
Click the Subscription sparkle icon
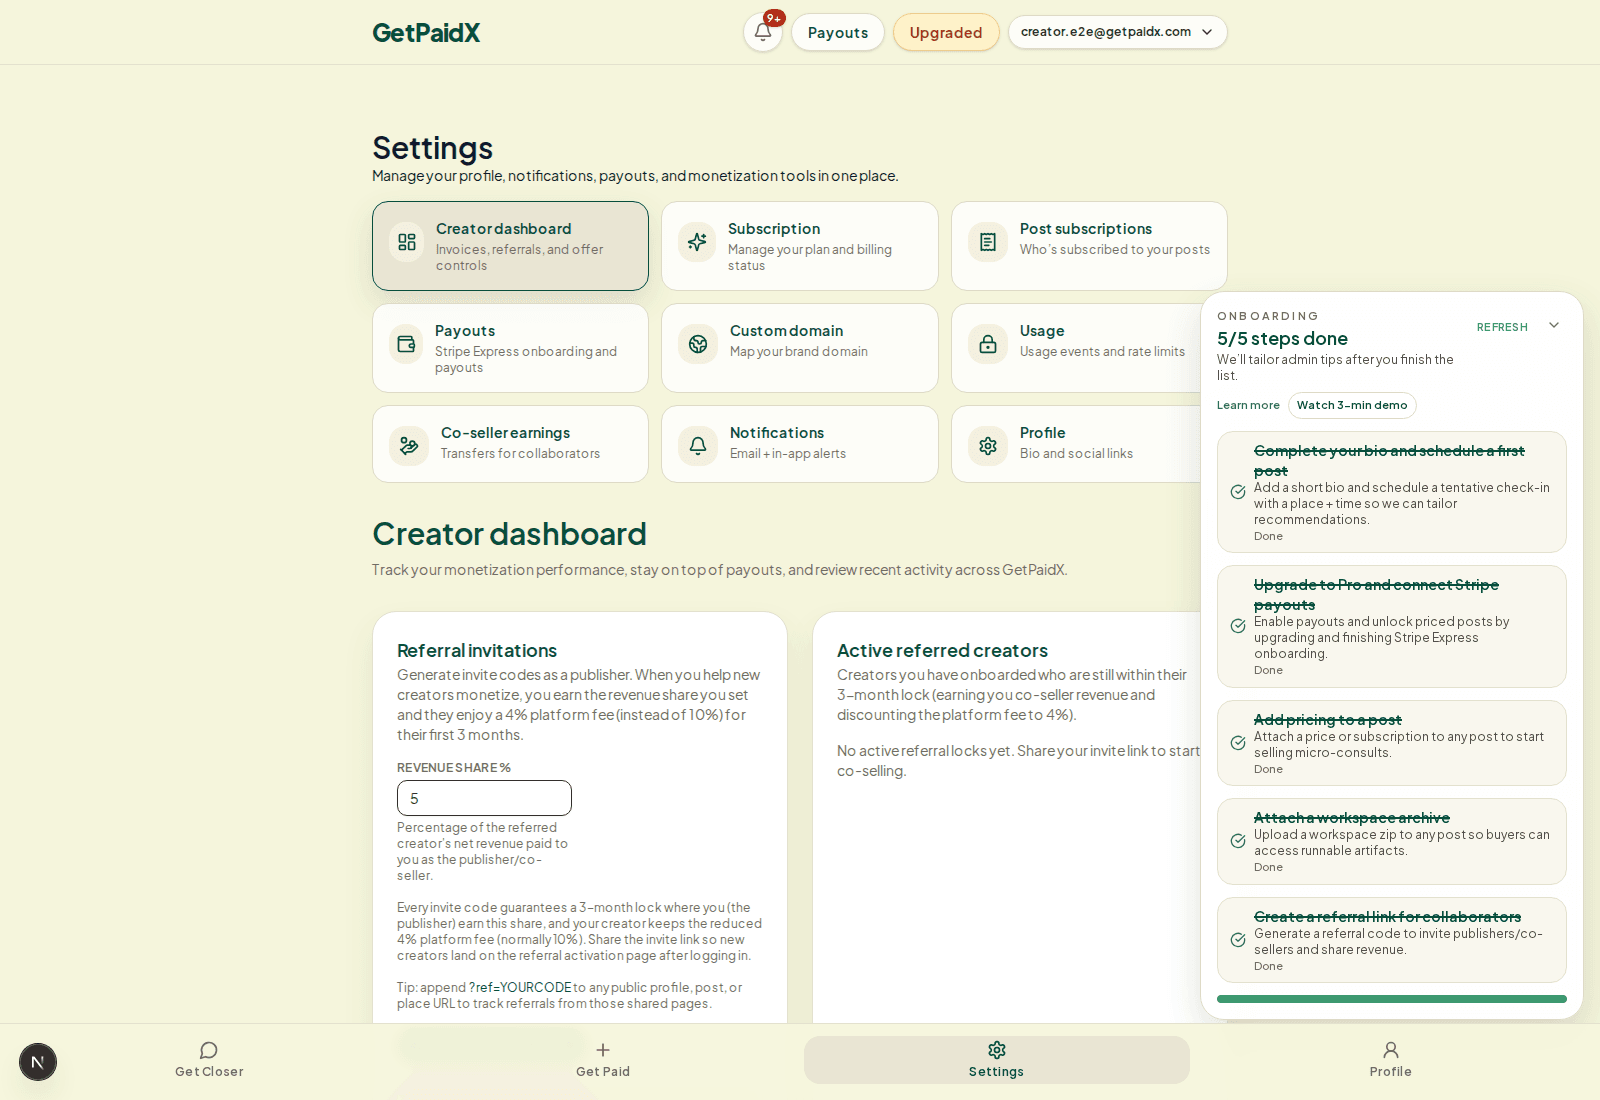pyautogui.click(x=698, y=242)
